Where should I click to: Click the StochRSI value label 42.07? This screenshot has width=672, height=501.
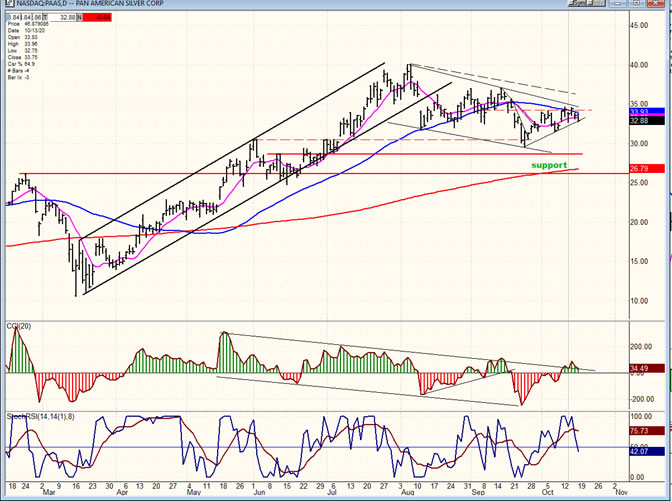647,451
